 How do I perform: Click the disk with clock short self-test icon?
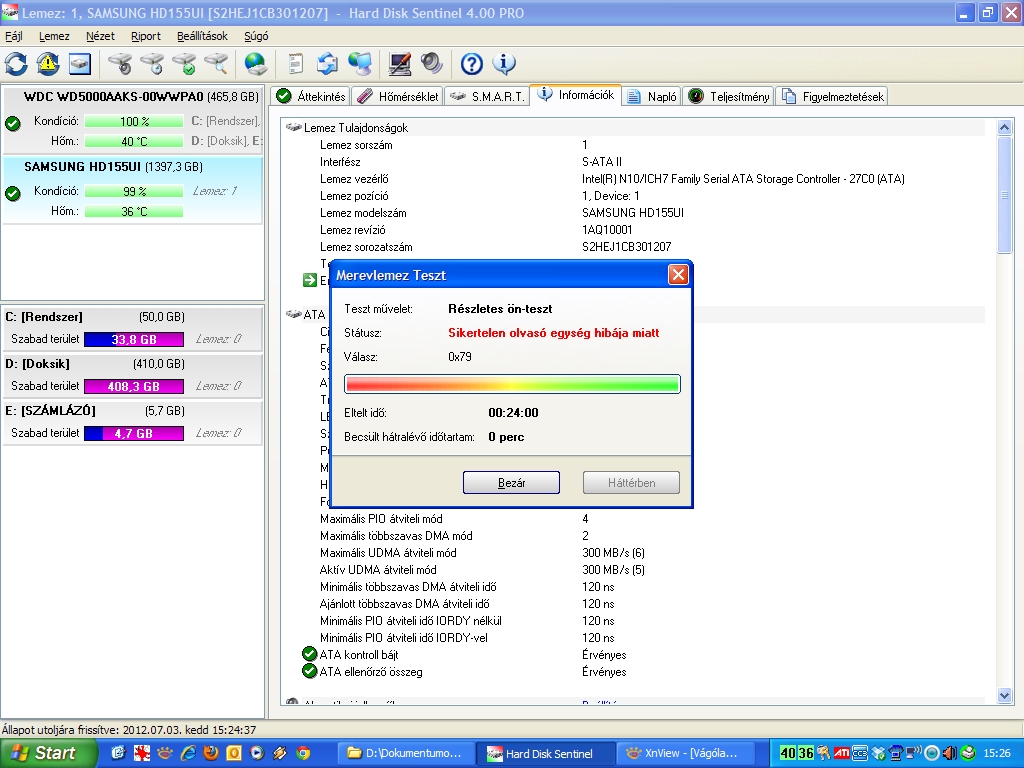pyautogui.click(x=152, y=63)
